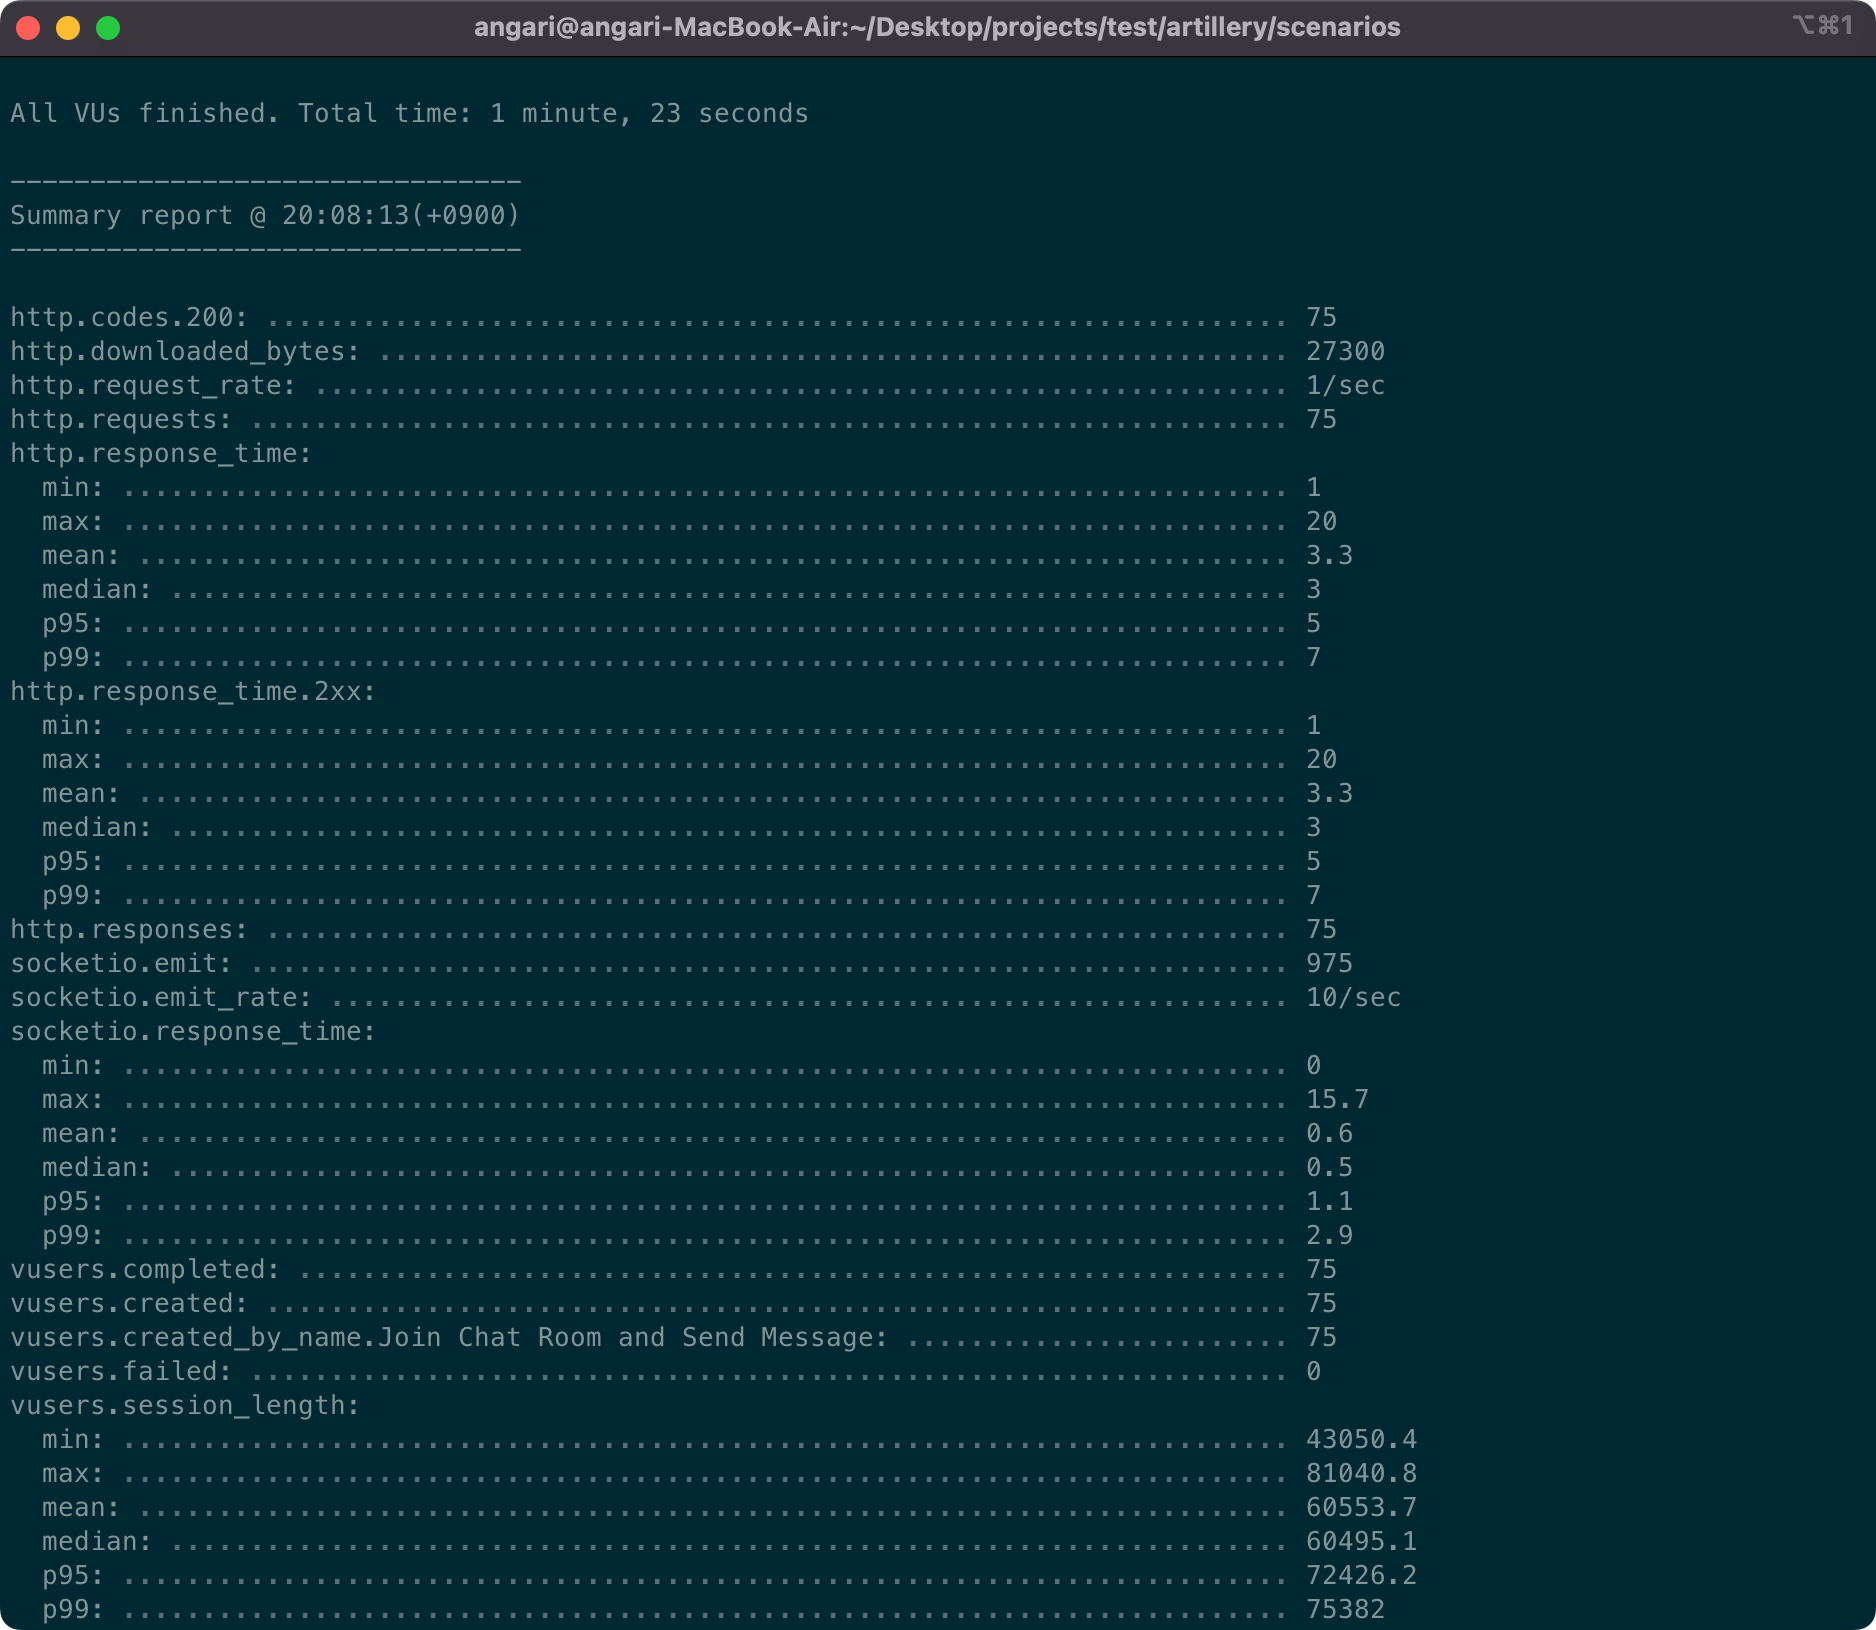Select the socketio.emit value 975
1876x1630 pixels.
coord(1330,963)
